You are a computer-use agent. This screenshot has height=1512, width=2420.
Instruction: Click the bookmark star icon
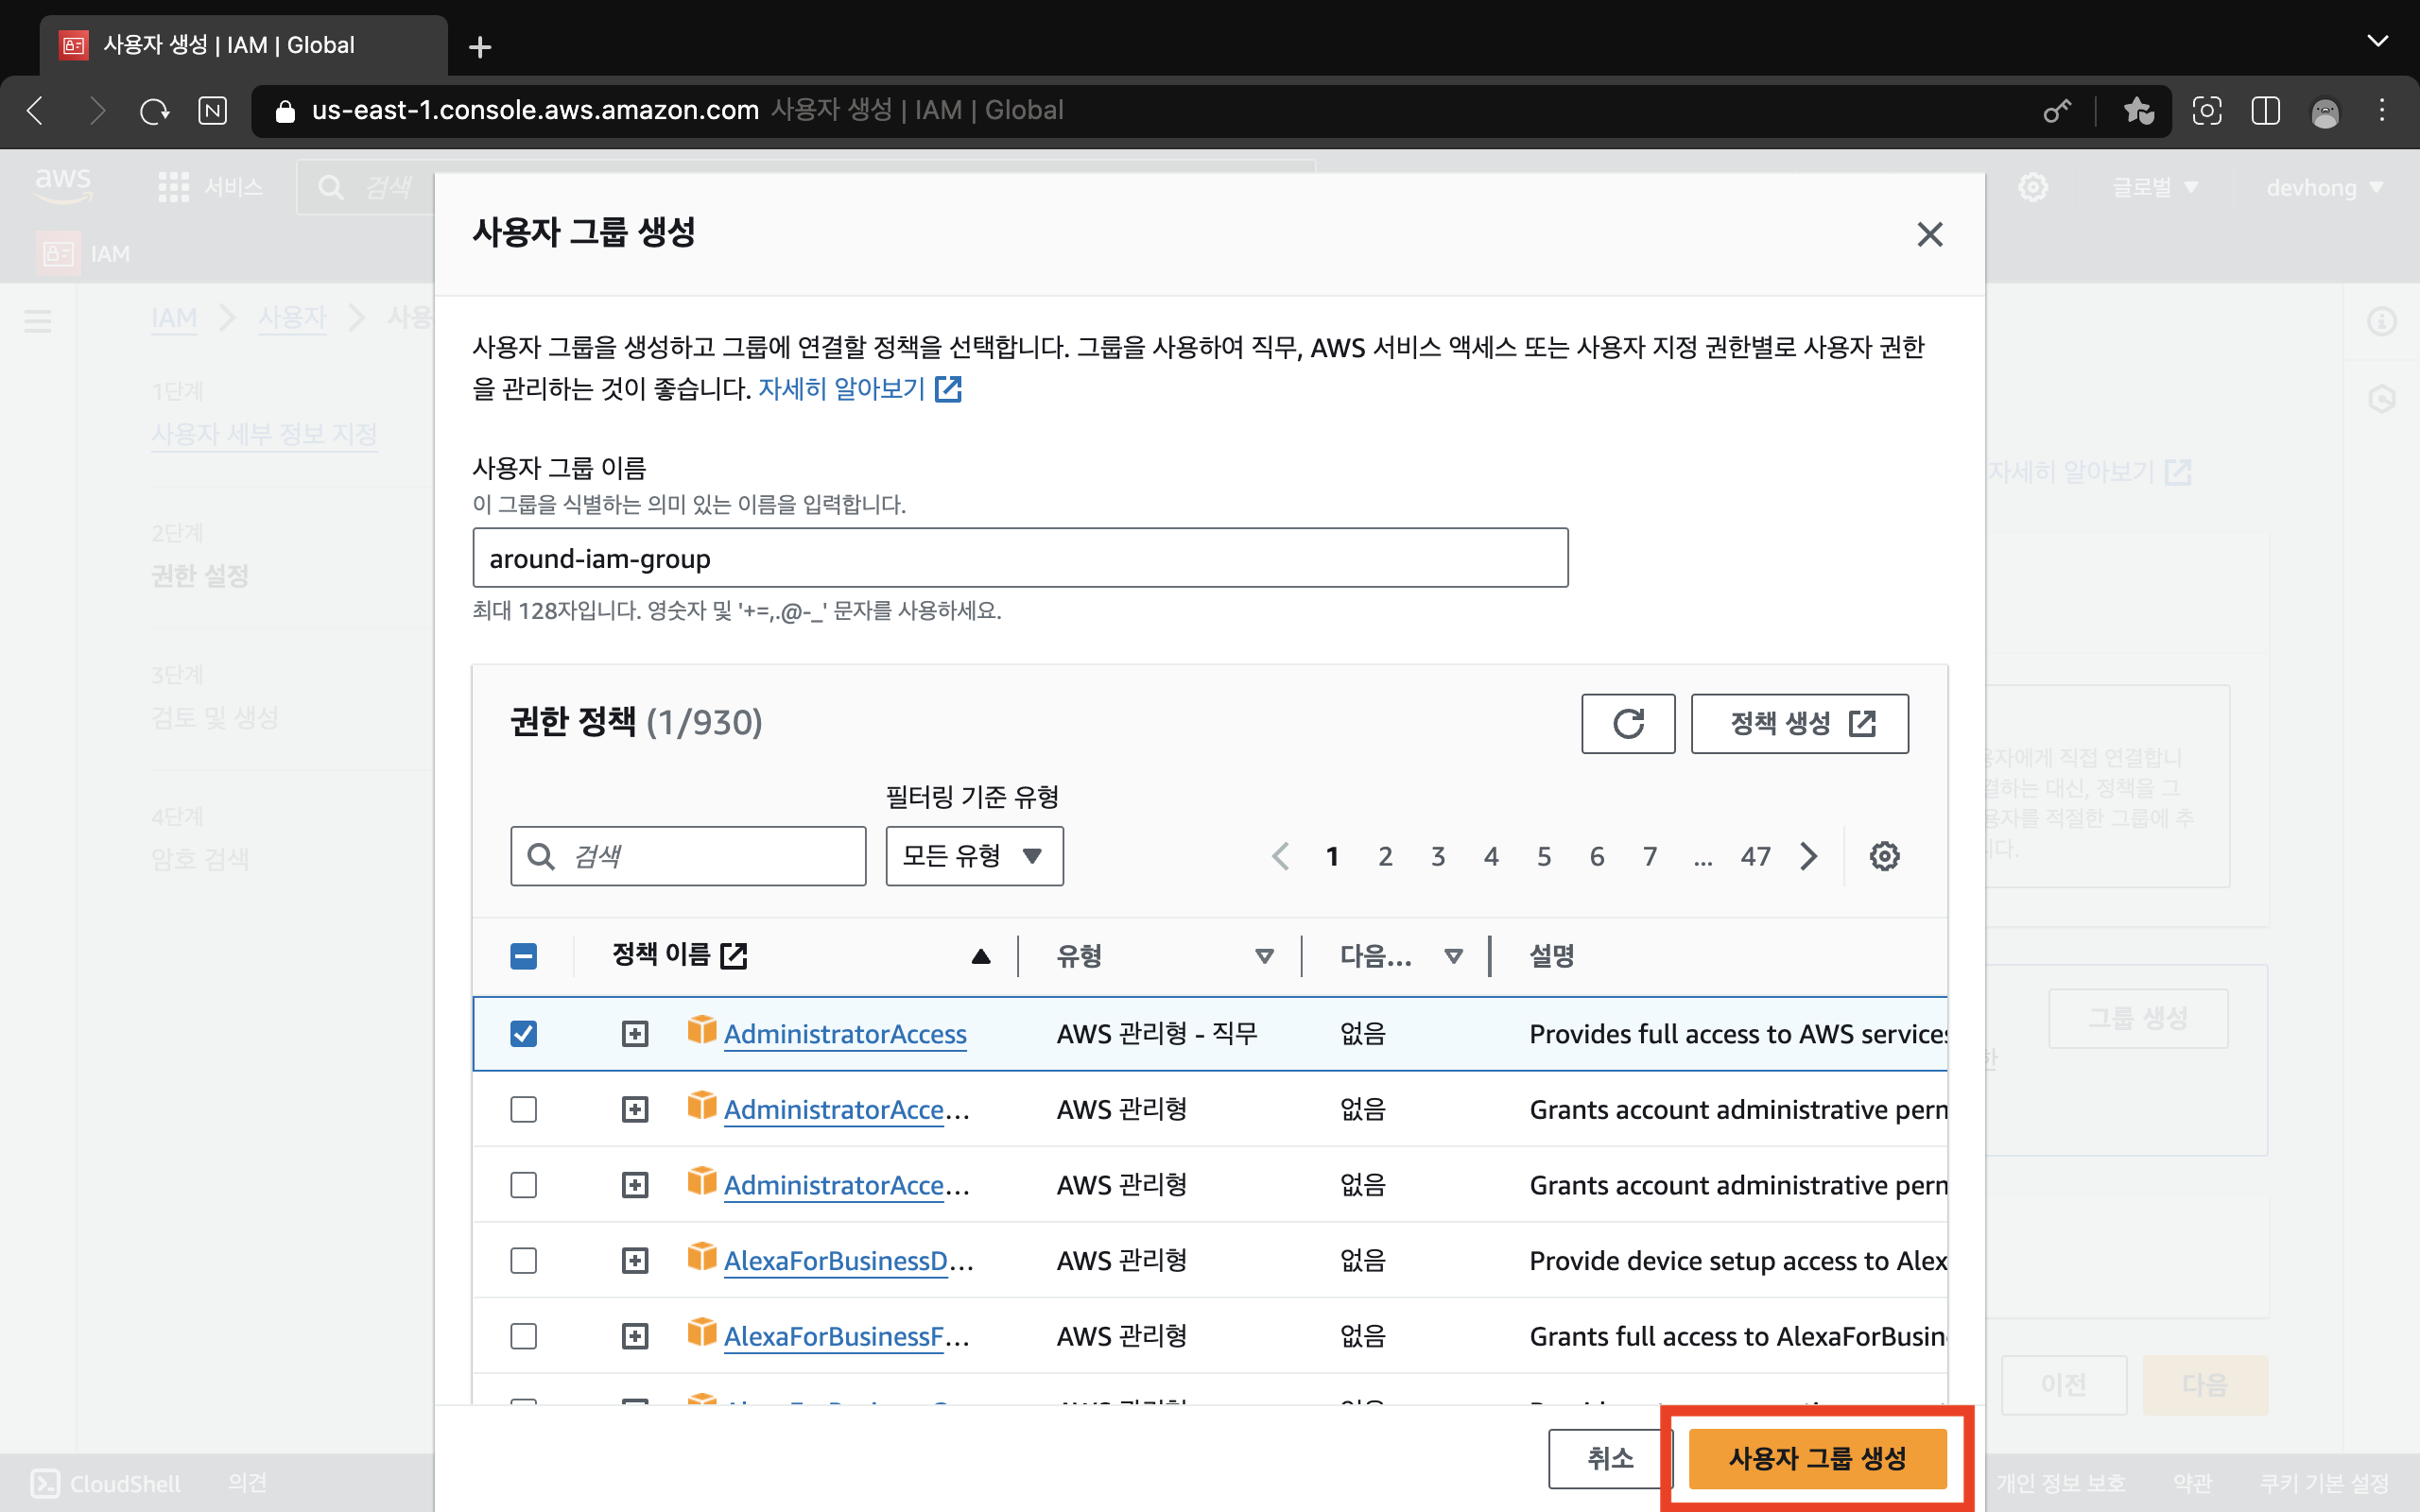[x=2138, y=110]
